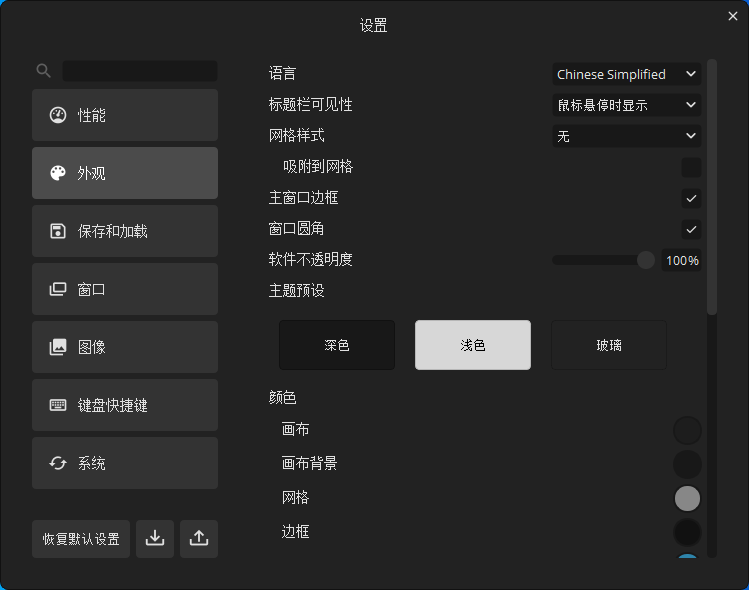The width and height of the screenshot is (749, 590).
Task: Click the 网格样式 label
Action: [x=297, y=136]
